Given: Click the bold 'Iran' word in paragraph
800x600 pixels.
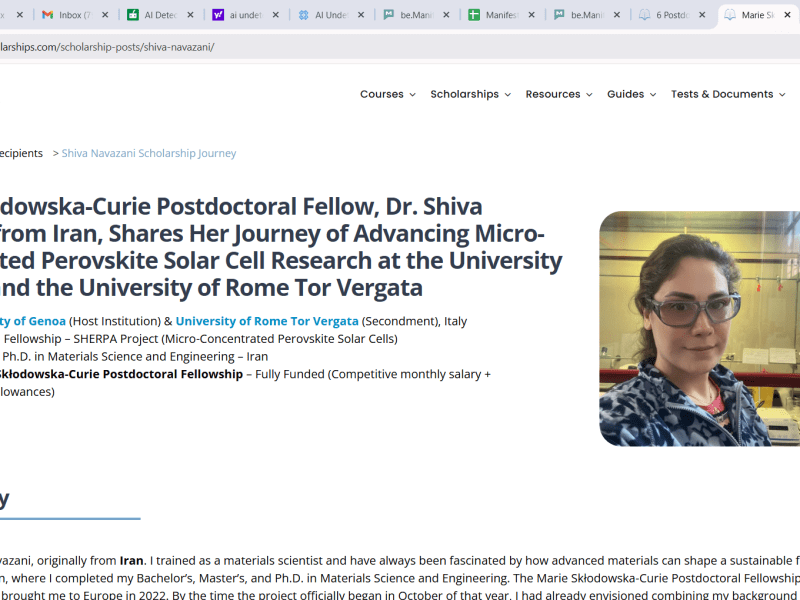Looking at the screenshot, I should [131, 560].
